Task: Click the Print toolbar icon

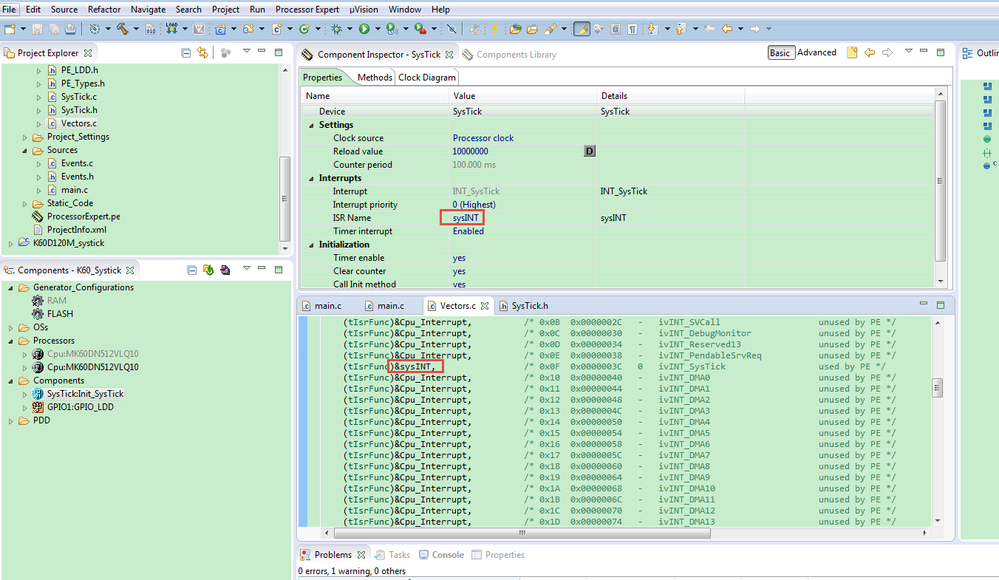Action: coord(71,29)
